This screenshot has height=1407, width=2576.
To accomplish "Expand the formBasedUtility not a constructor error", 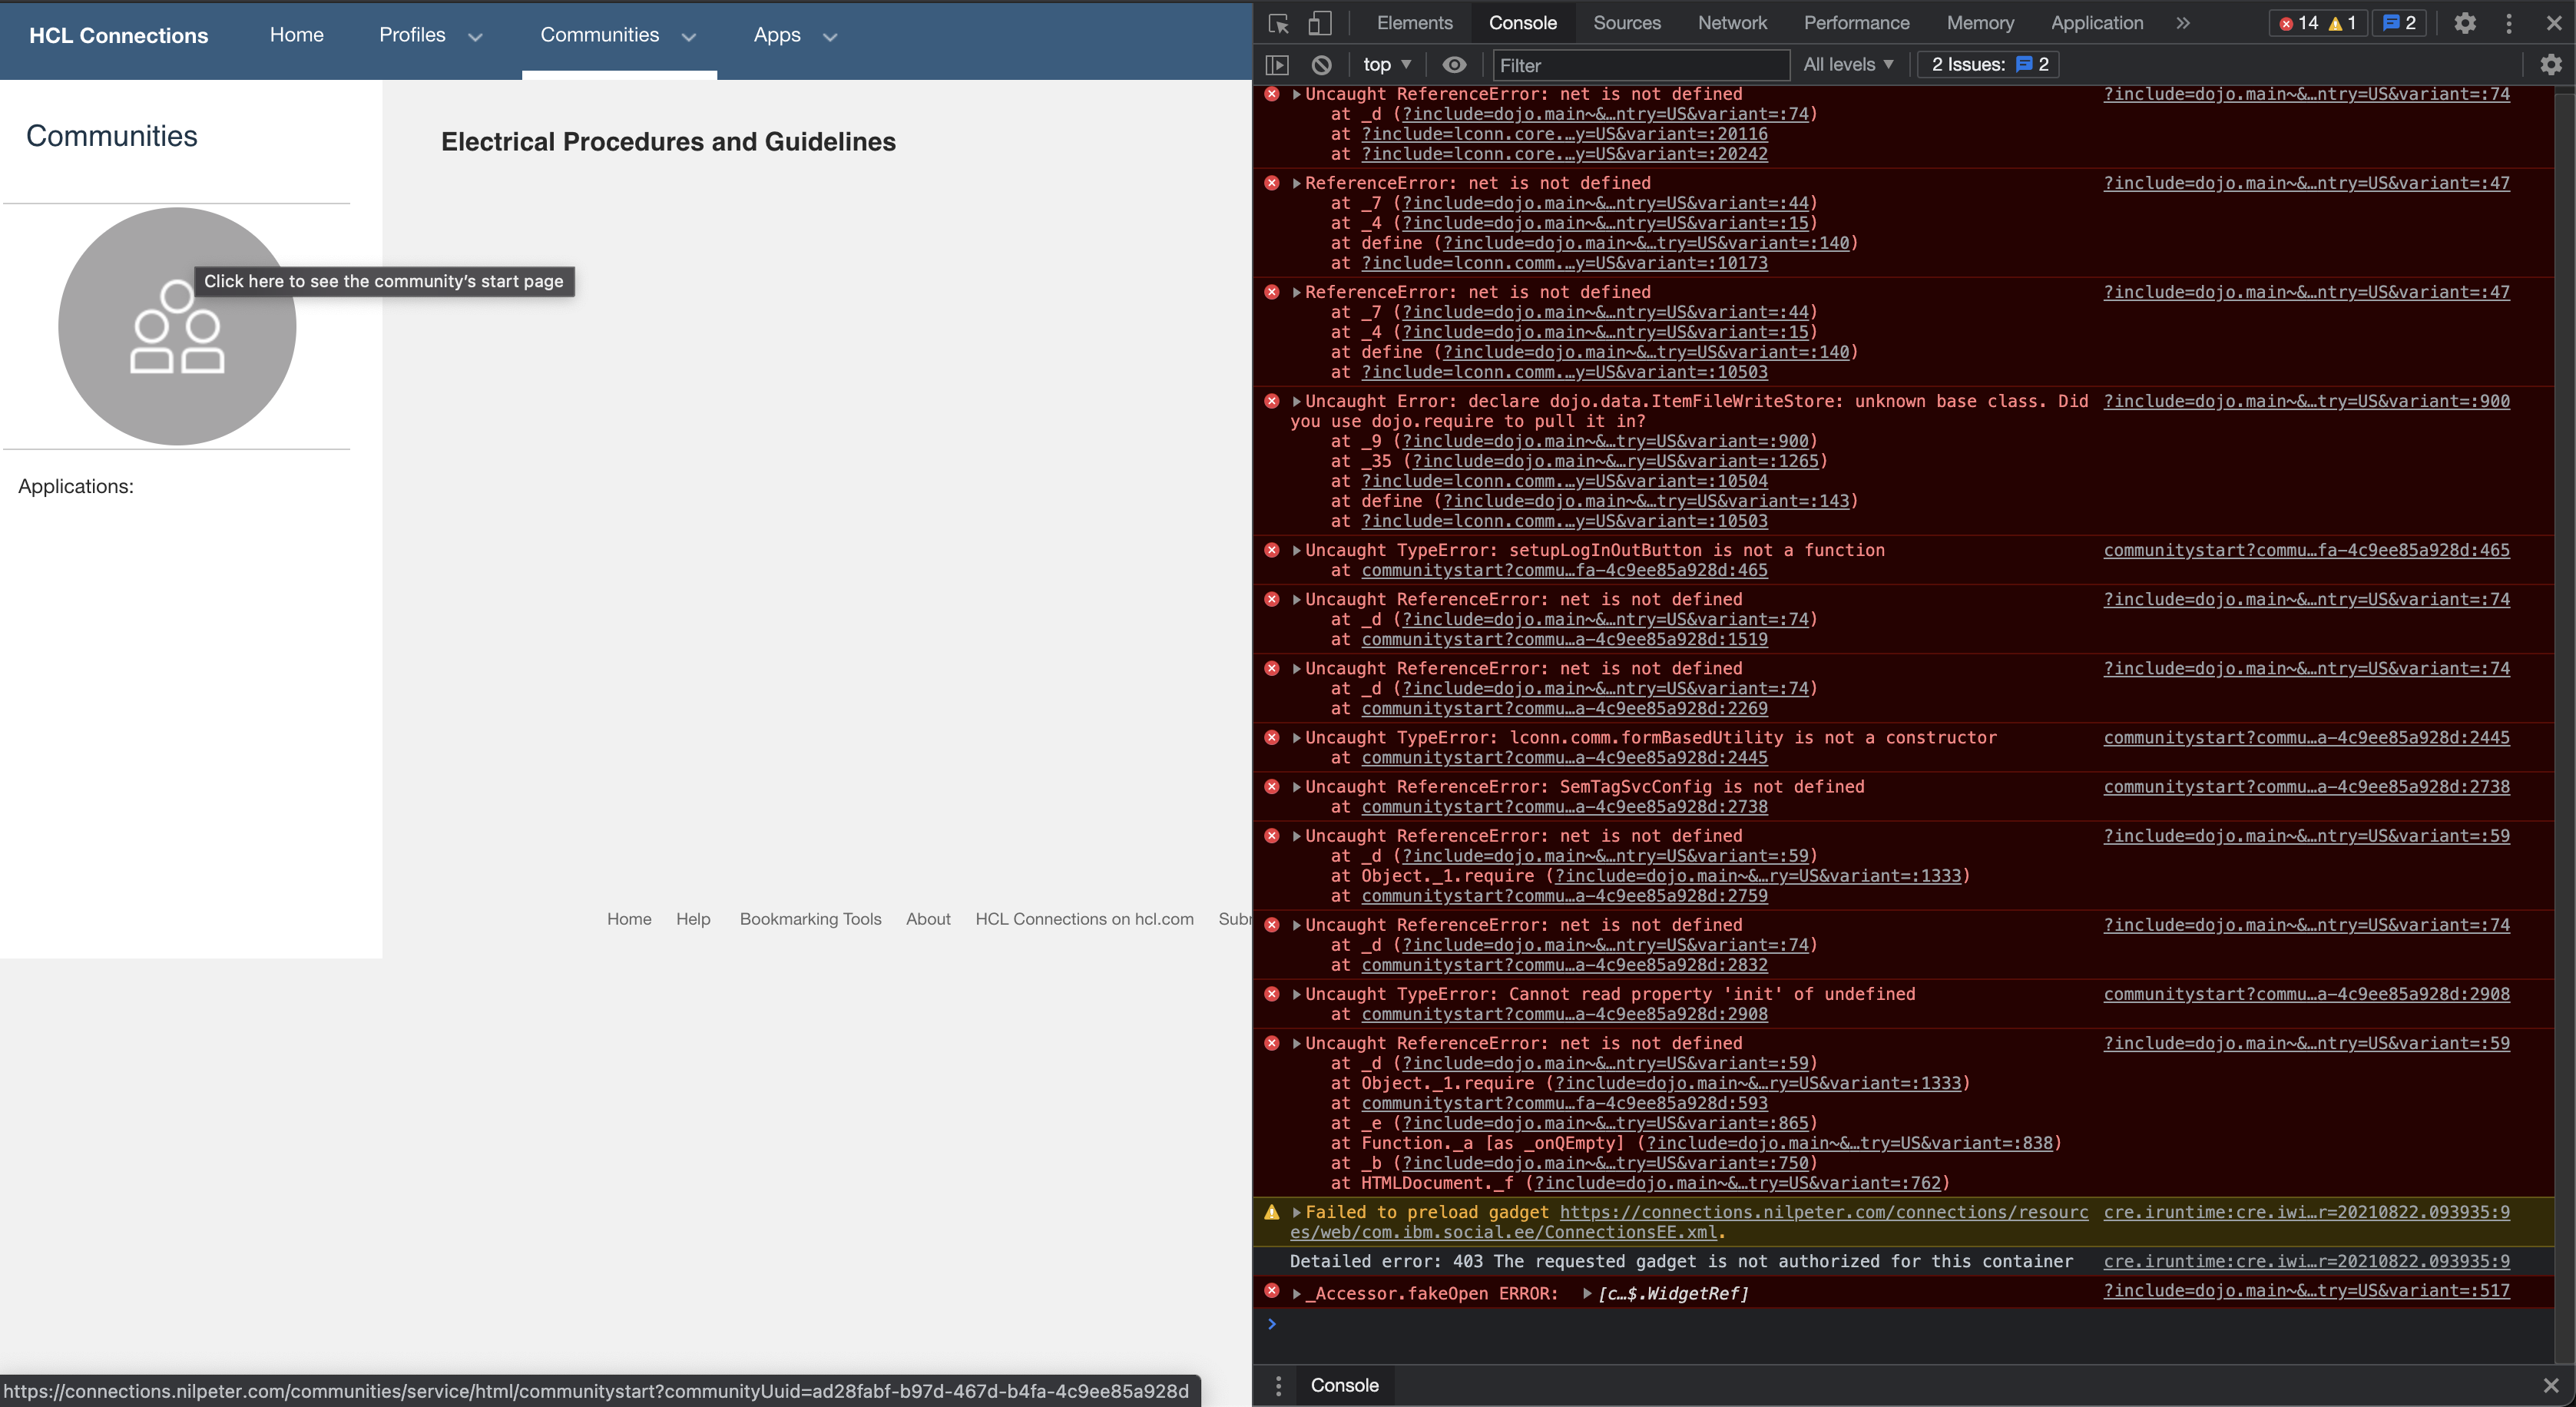I will pos(1297,738).
